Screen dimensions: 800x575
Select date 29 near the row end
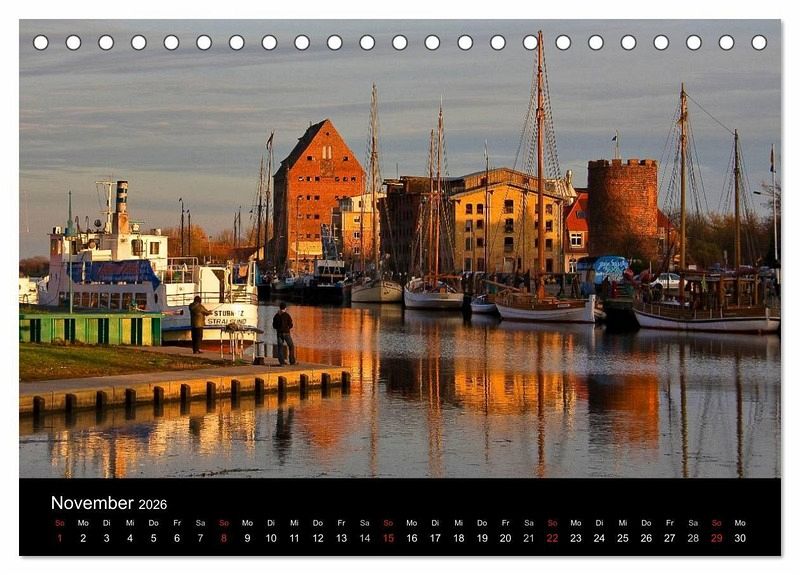(716, 538)
